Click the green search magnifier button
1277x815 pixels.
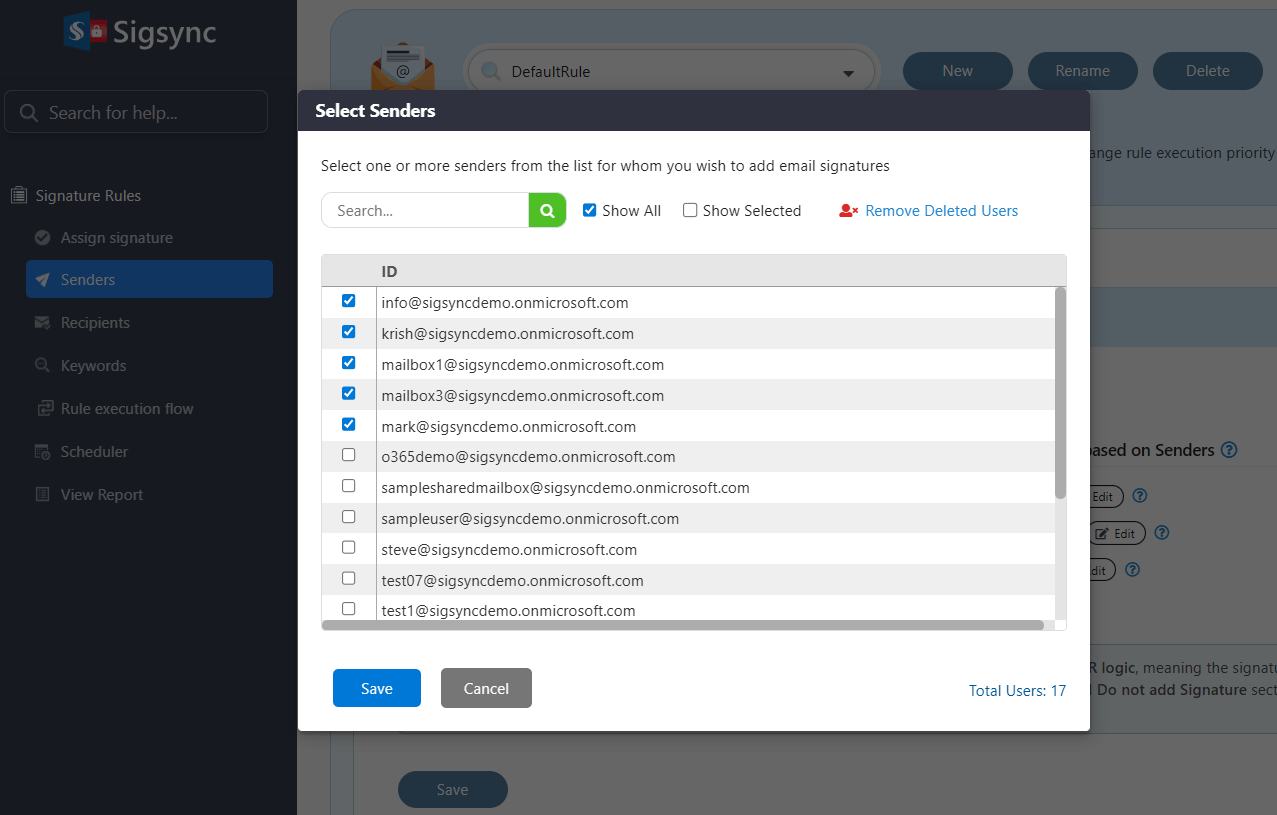[x=547, y=211]
